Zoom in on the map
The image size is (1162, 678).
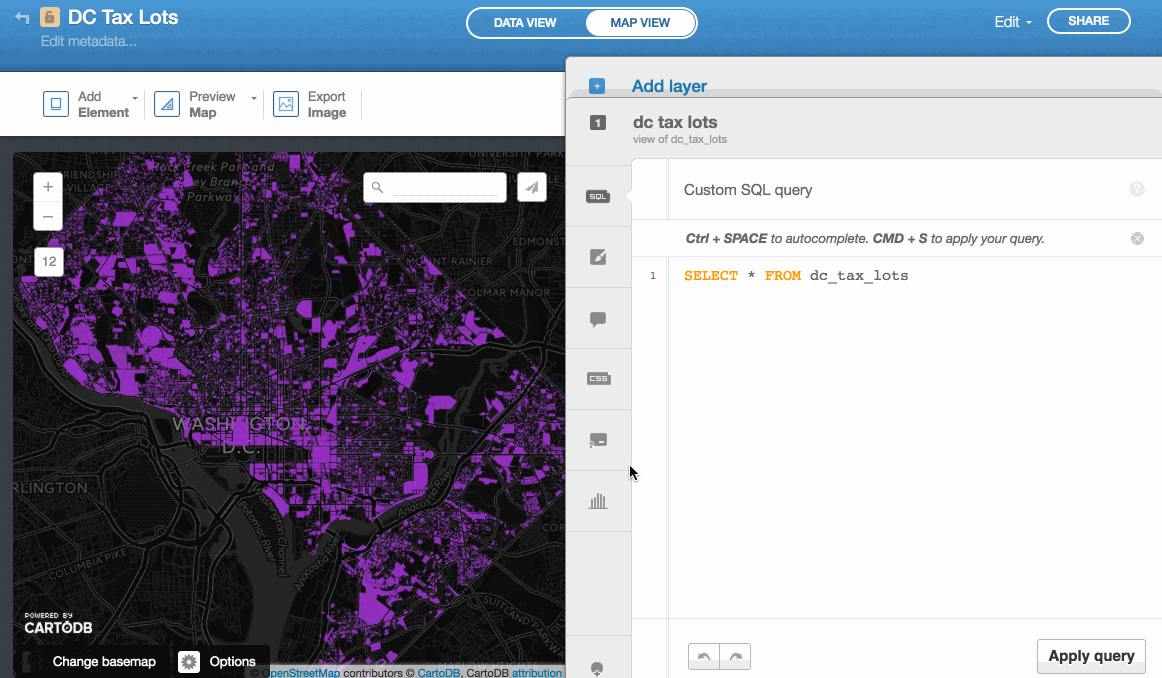(x=48, y=187)
